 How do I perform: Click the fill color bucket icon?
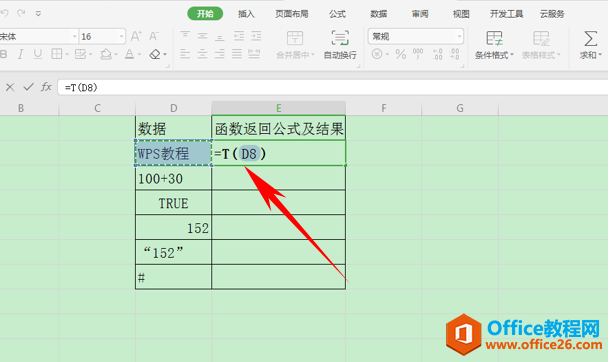106,54
